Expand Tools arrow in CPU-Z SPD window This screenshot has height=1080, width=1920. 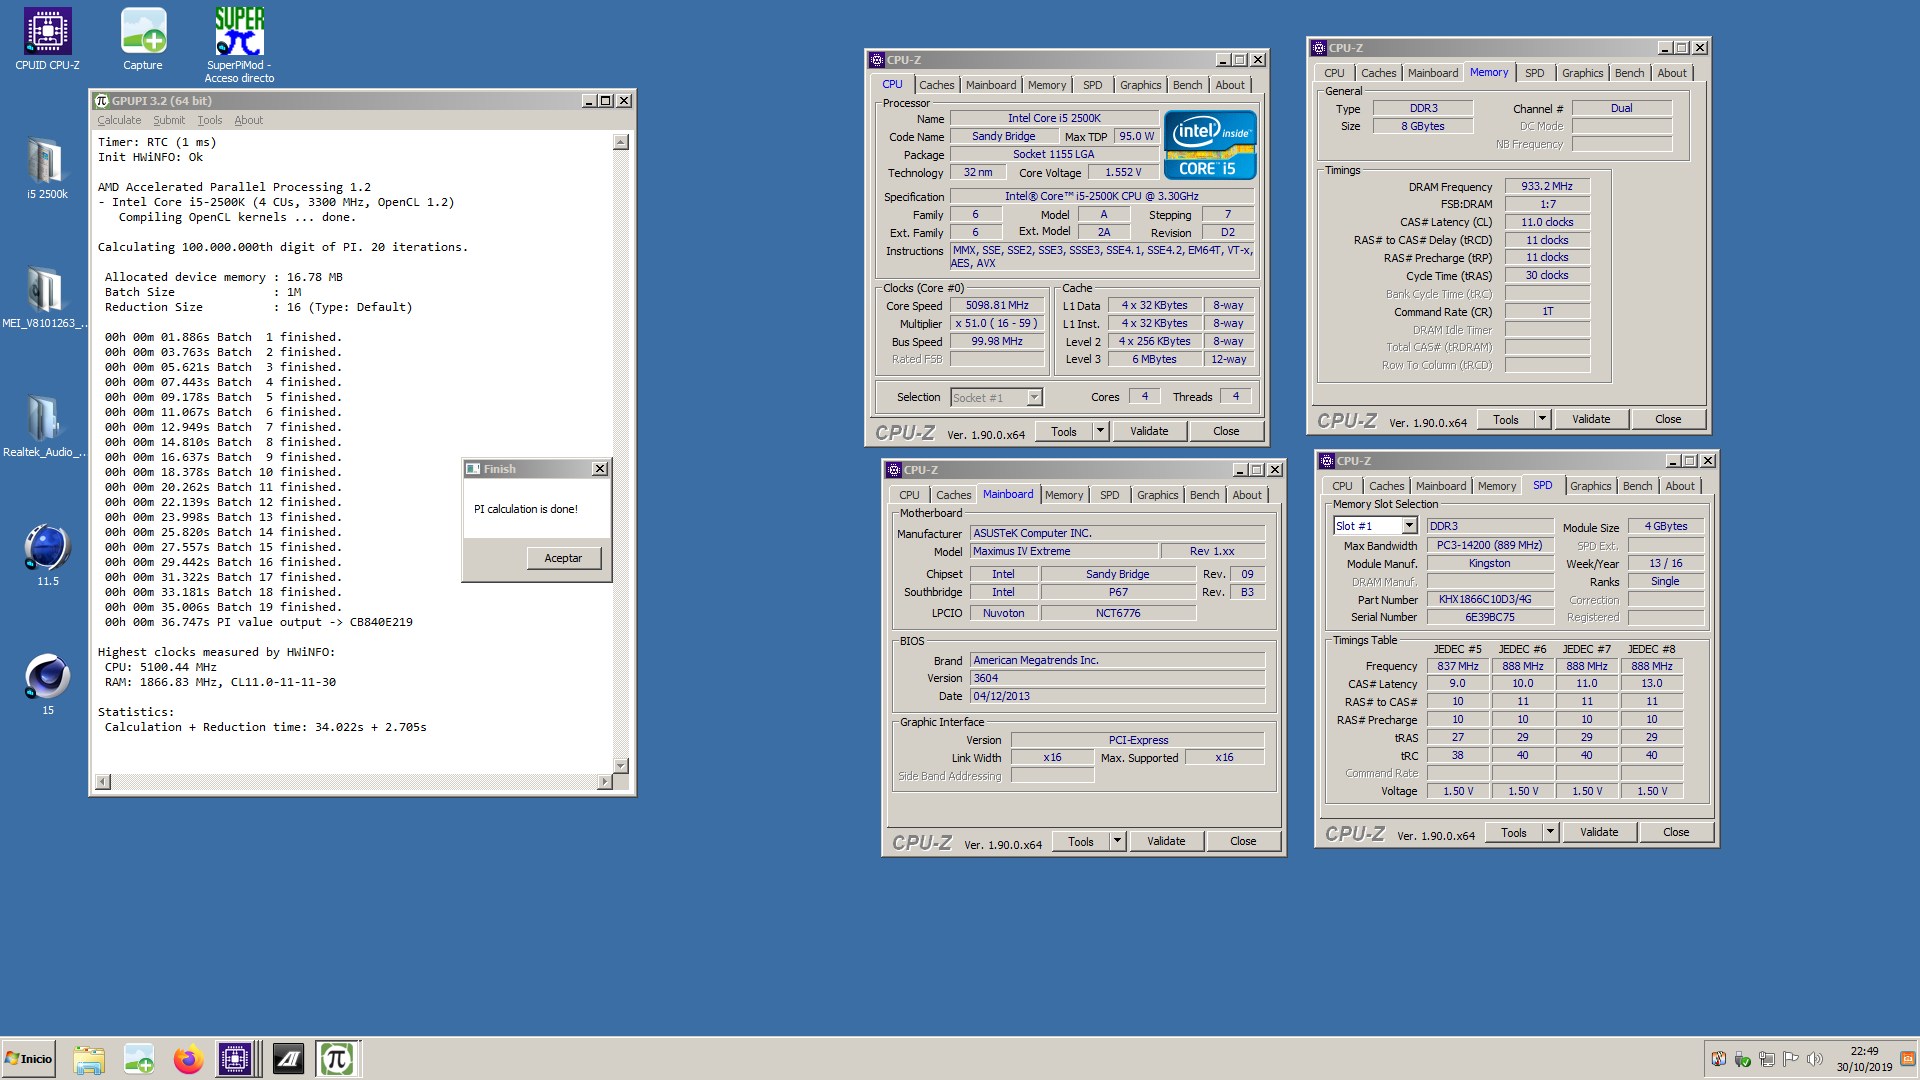pyautogui.click(x=1550, y=832)
